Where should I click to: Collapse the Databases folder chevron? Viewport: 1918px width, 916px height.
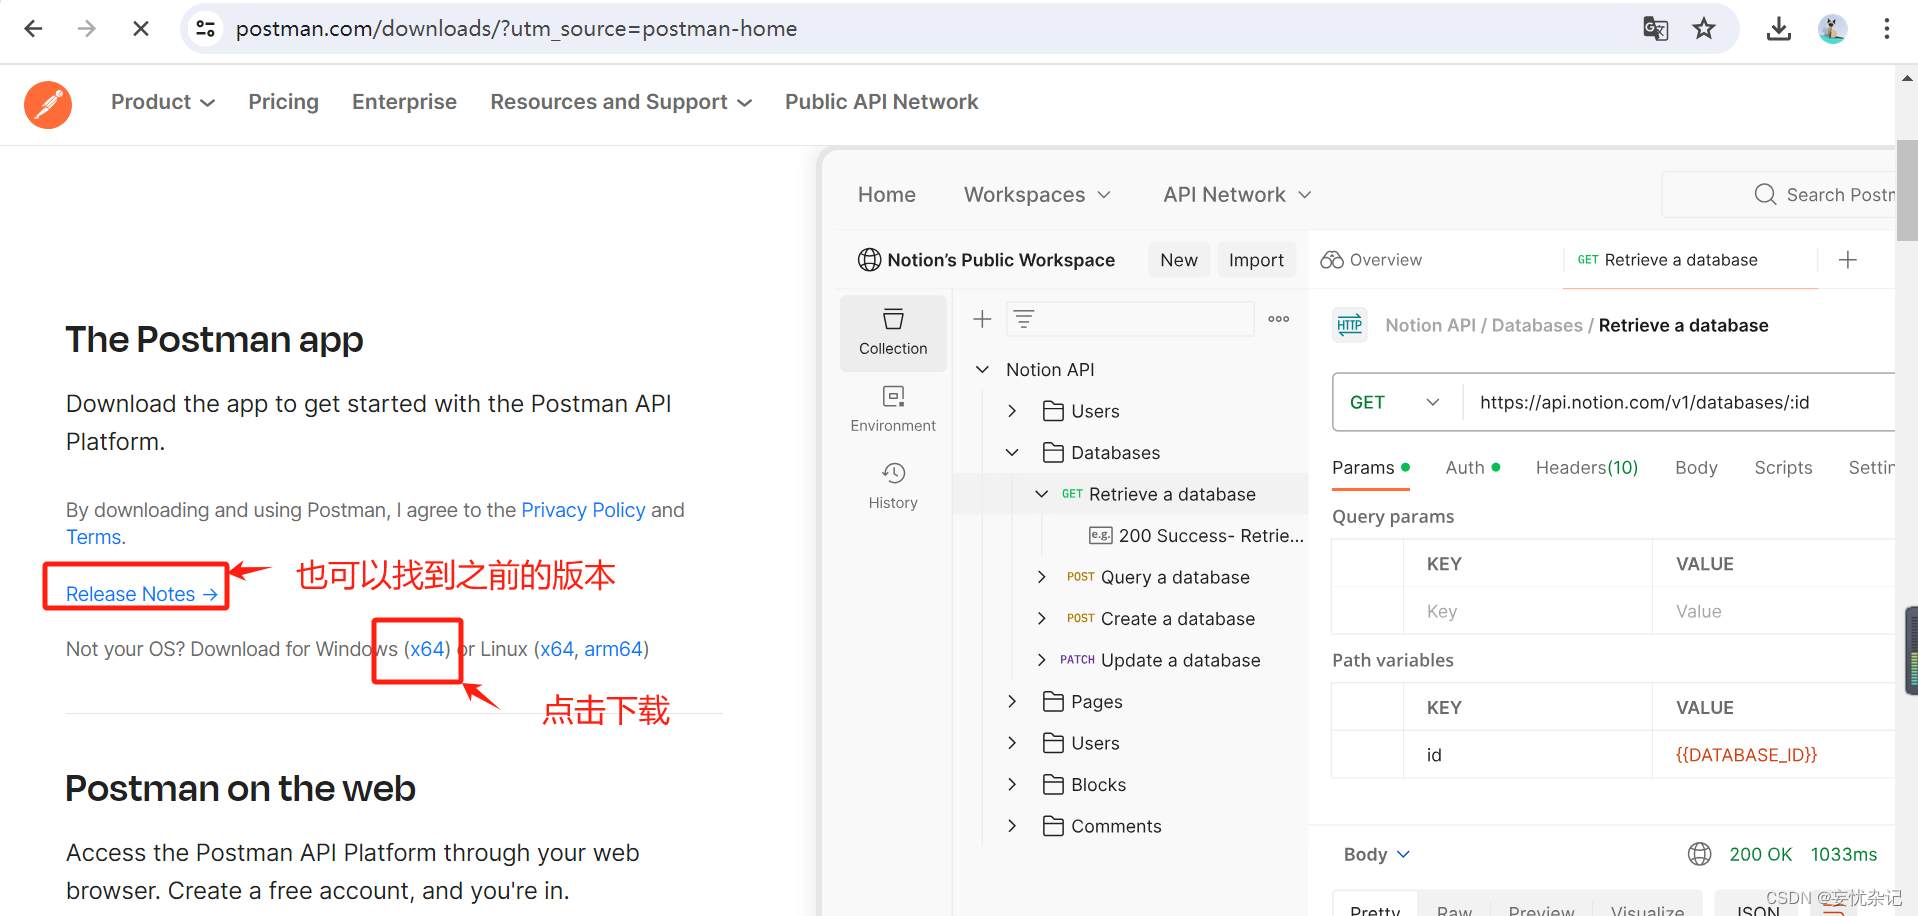[1012, 453]
